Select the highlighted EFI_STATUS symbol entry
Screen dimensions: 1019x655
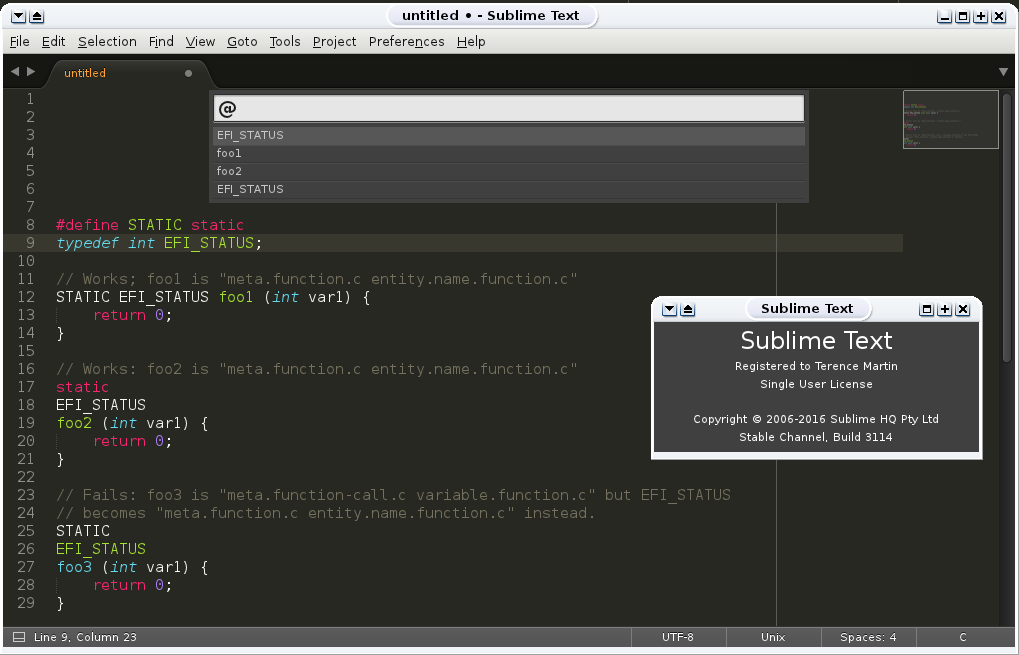[509, 135]
